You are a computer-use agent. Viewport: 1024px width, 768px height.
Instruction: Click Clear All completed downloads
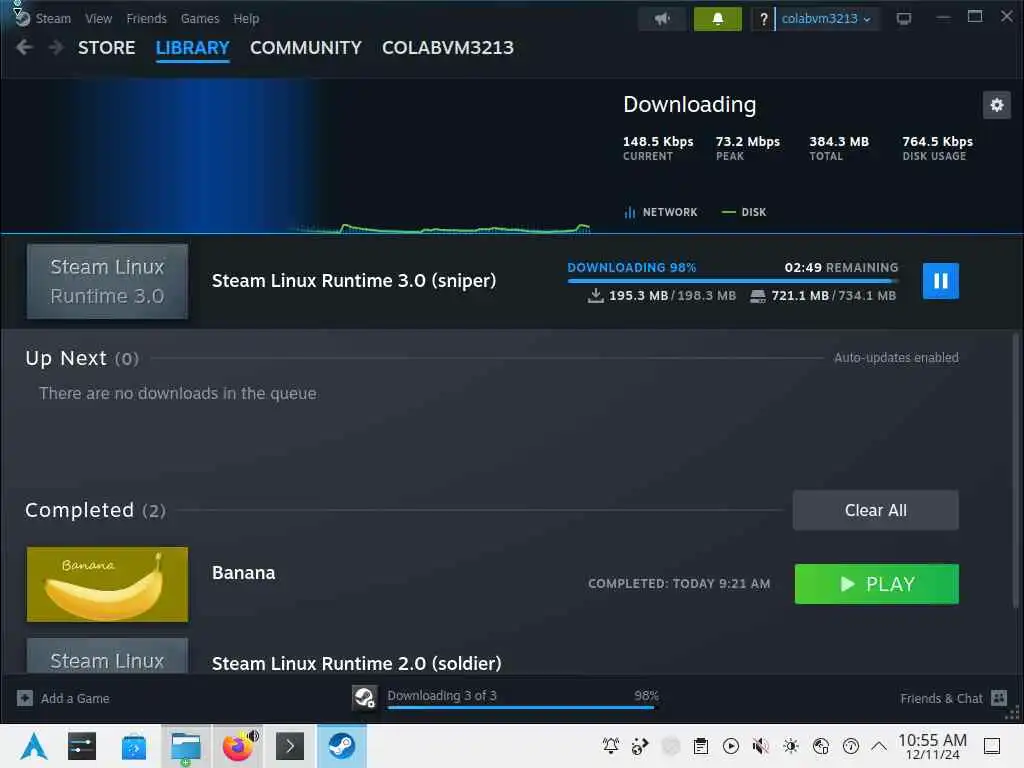(x=875, y=510)
